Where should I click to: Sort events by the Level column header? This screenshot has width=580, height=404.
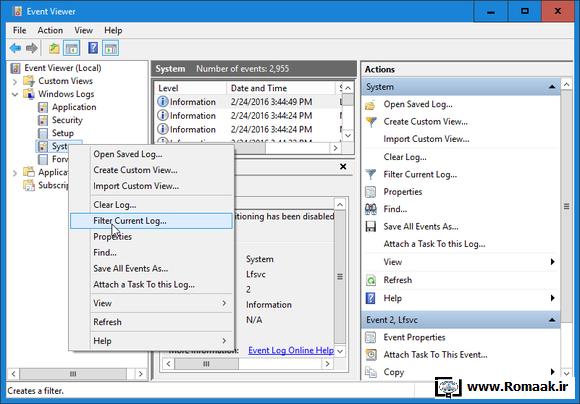[x=190, y=88]
